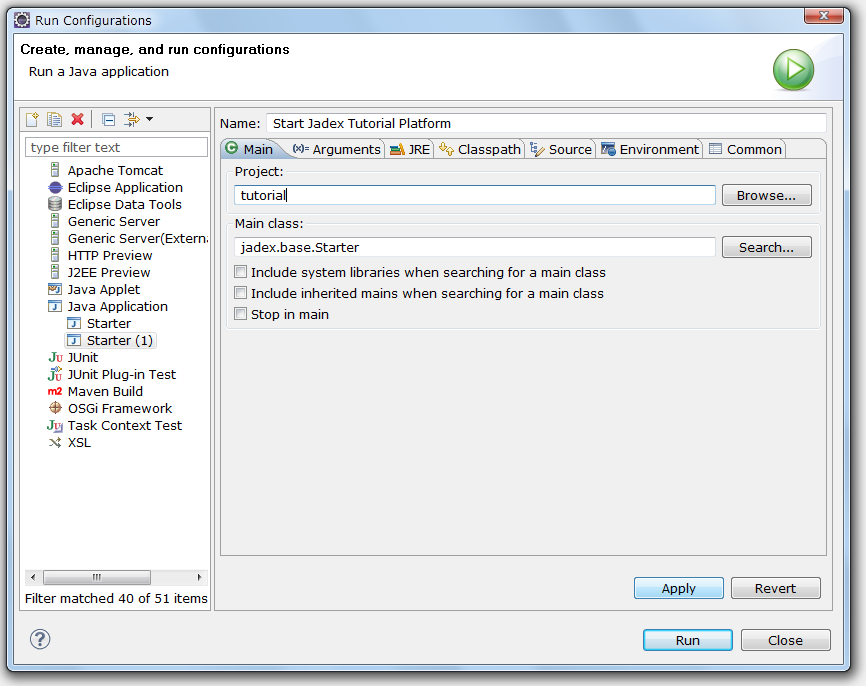866x686 pixels.
Task: Create a new launch configuration
Action: [x=32, y=119]
